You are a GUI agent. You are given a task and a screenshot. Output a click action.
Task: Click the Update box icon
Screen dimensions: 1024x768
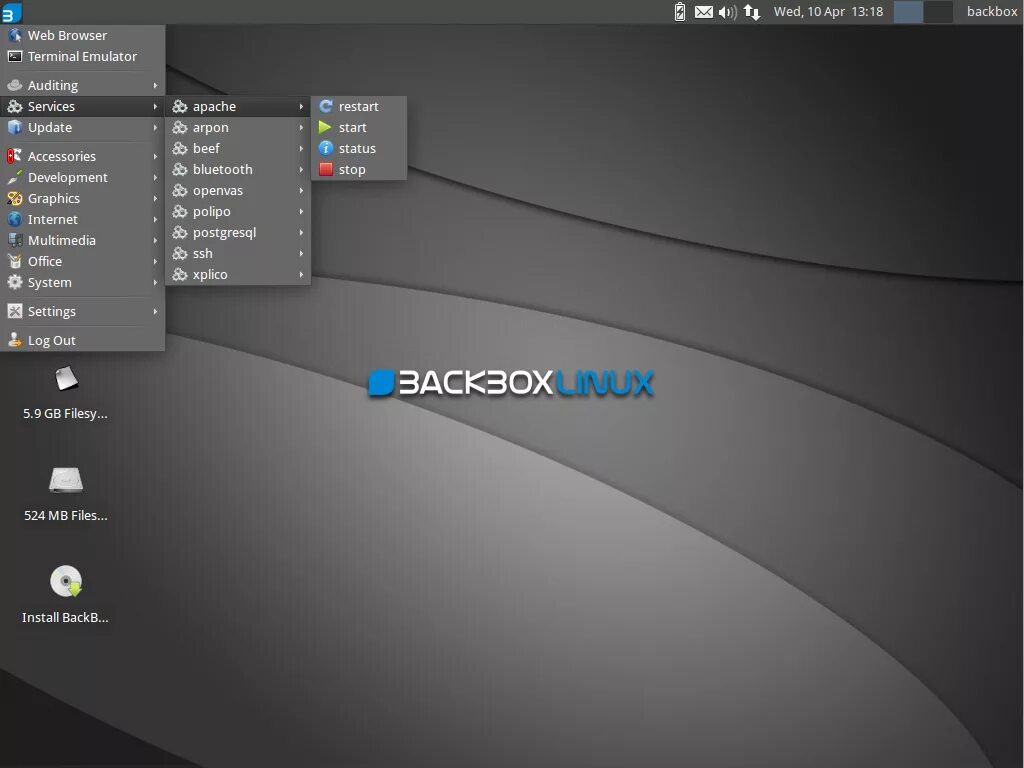14,127
